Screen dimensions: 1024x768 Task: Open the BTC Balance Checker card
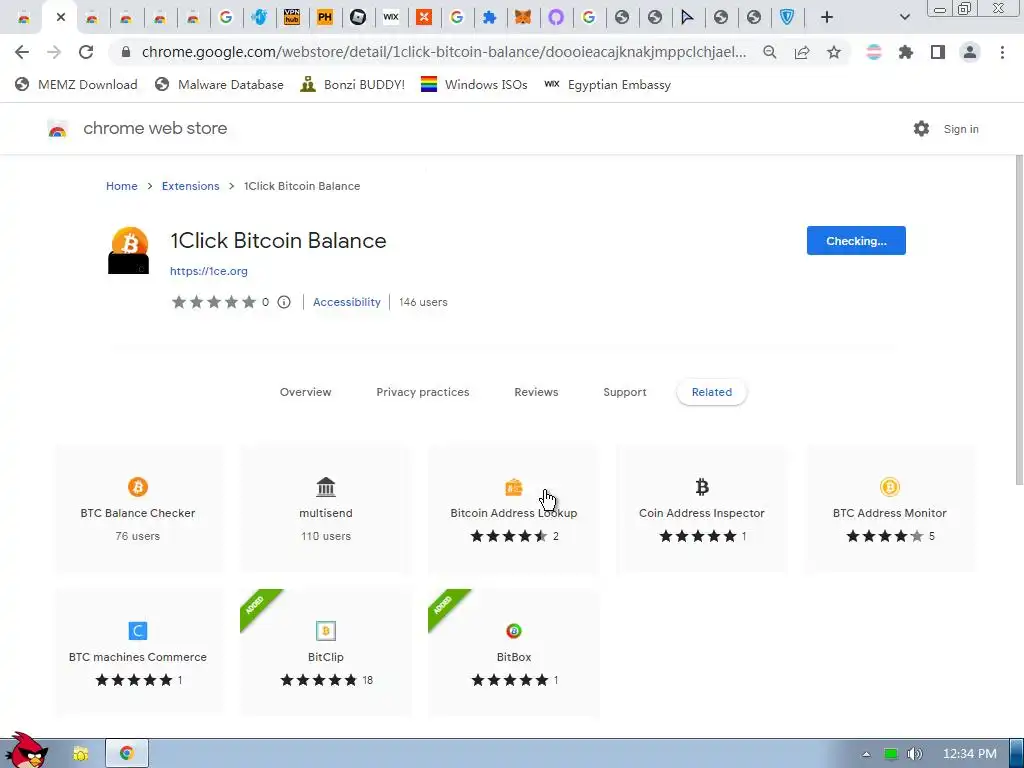(138, 509)
